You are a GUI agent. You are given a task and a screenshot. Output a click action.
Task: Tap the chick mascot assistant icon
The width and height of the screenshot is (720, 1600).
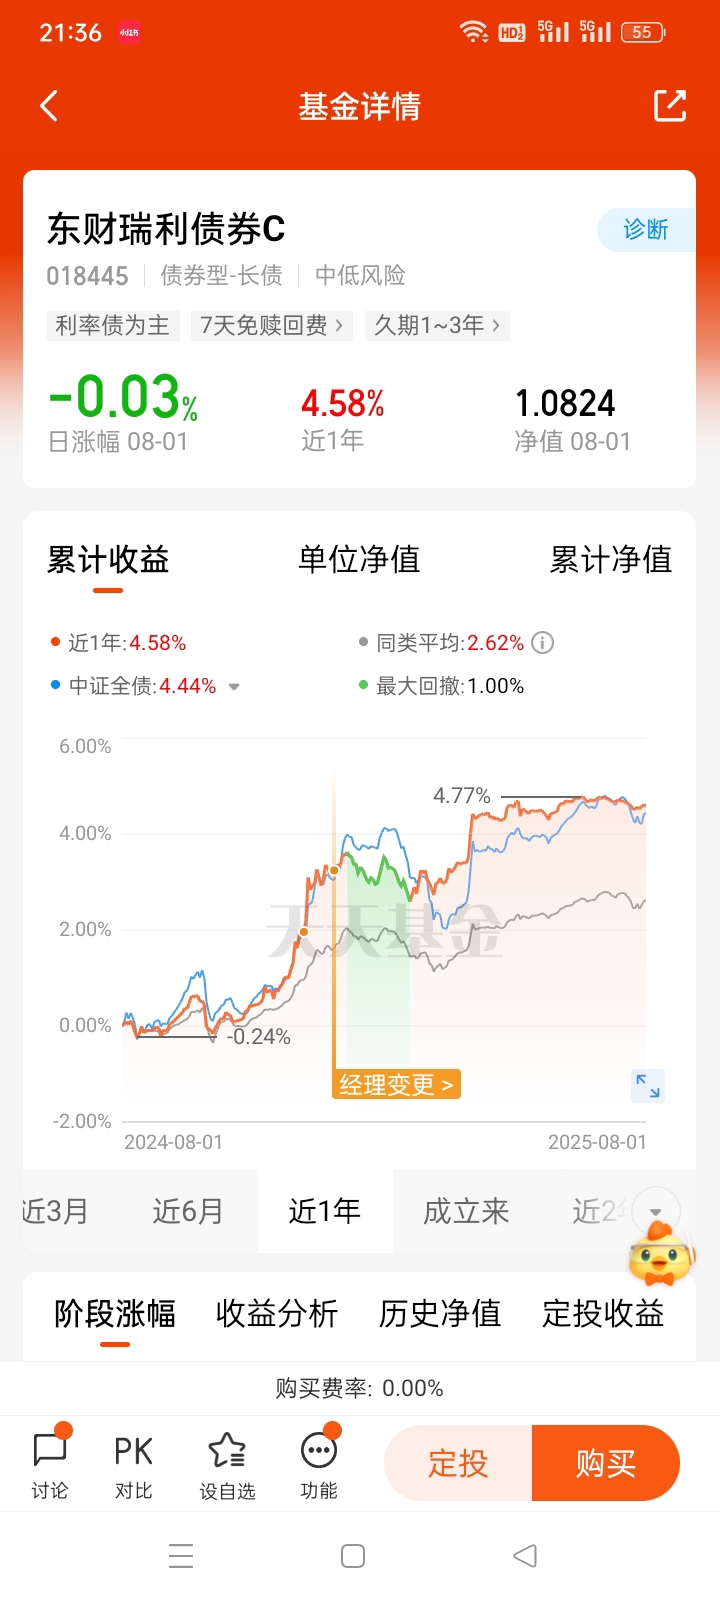point(659,1254)
